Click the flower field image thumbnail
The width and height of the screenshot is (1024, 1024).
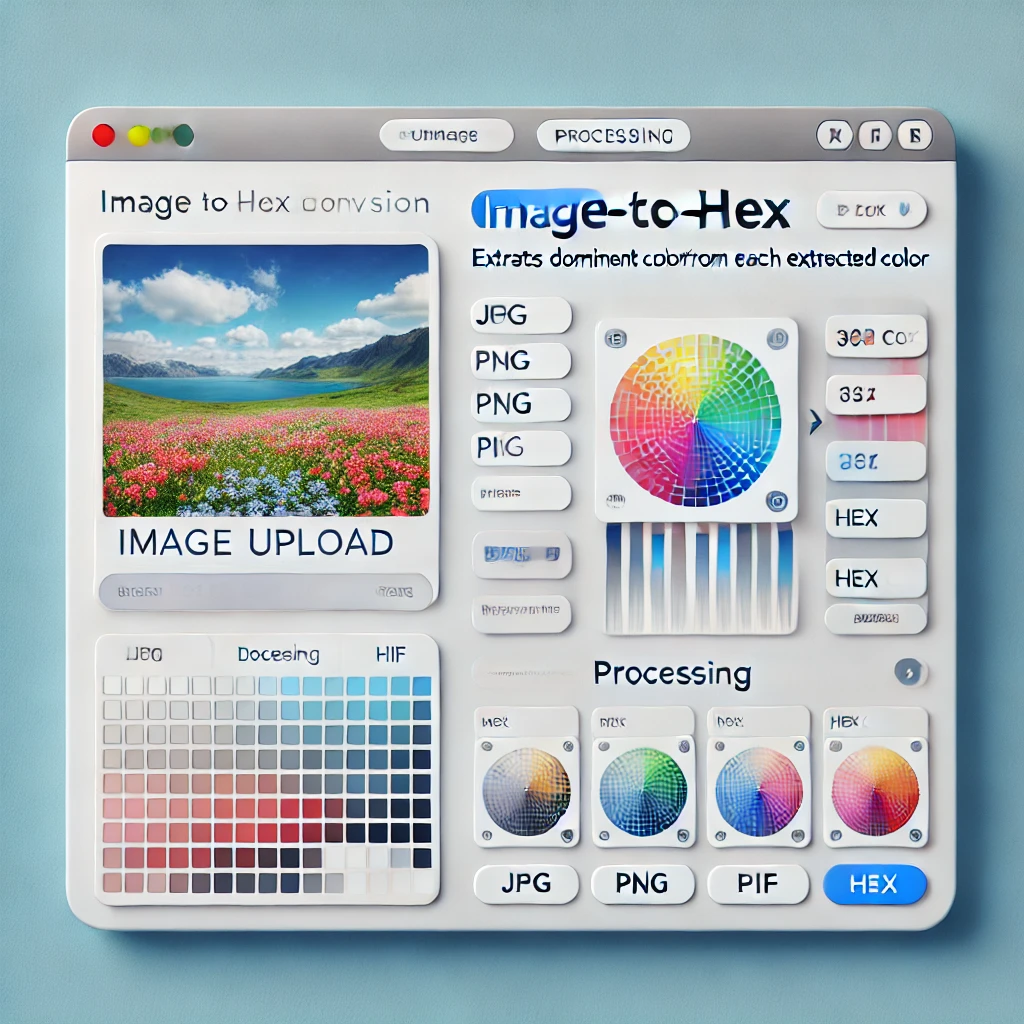[266, 380]
